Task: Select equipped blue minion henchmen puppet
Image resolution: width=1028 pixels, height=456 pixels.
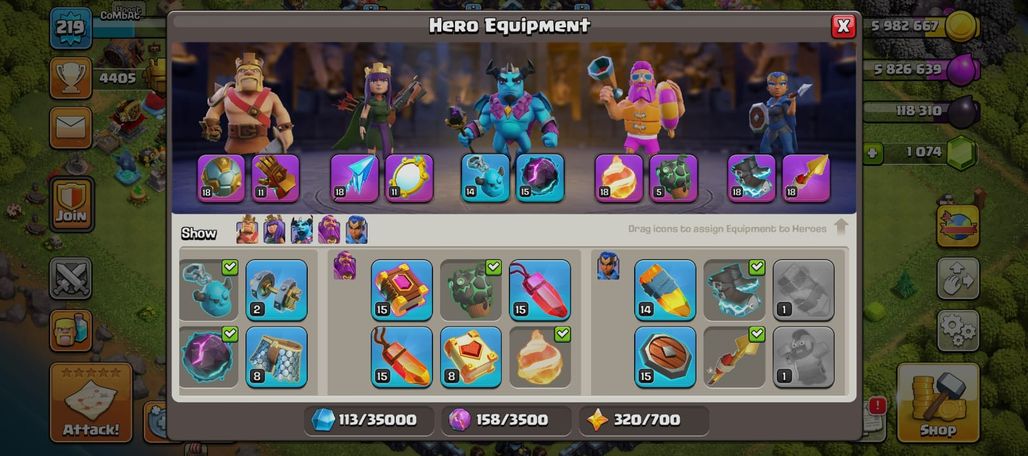Action: pyautogui.click(x=208, y=290)
